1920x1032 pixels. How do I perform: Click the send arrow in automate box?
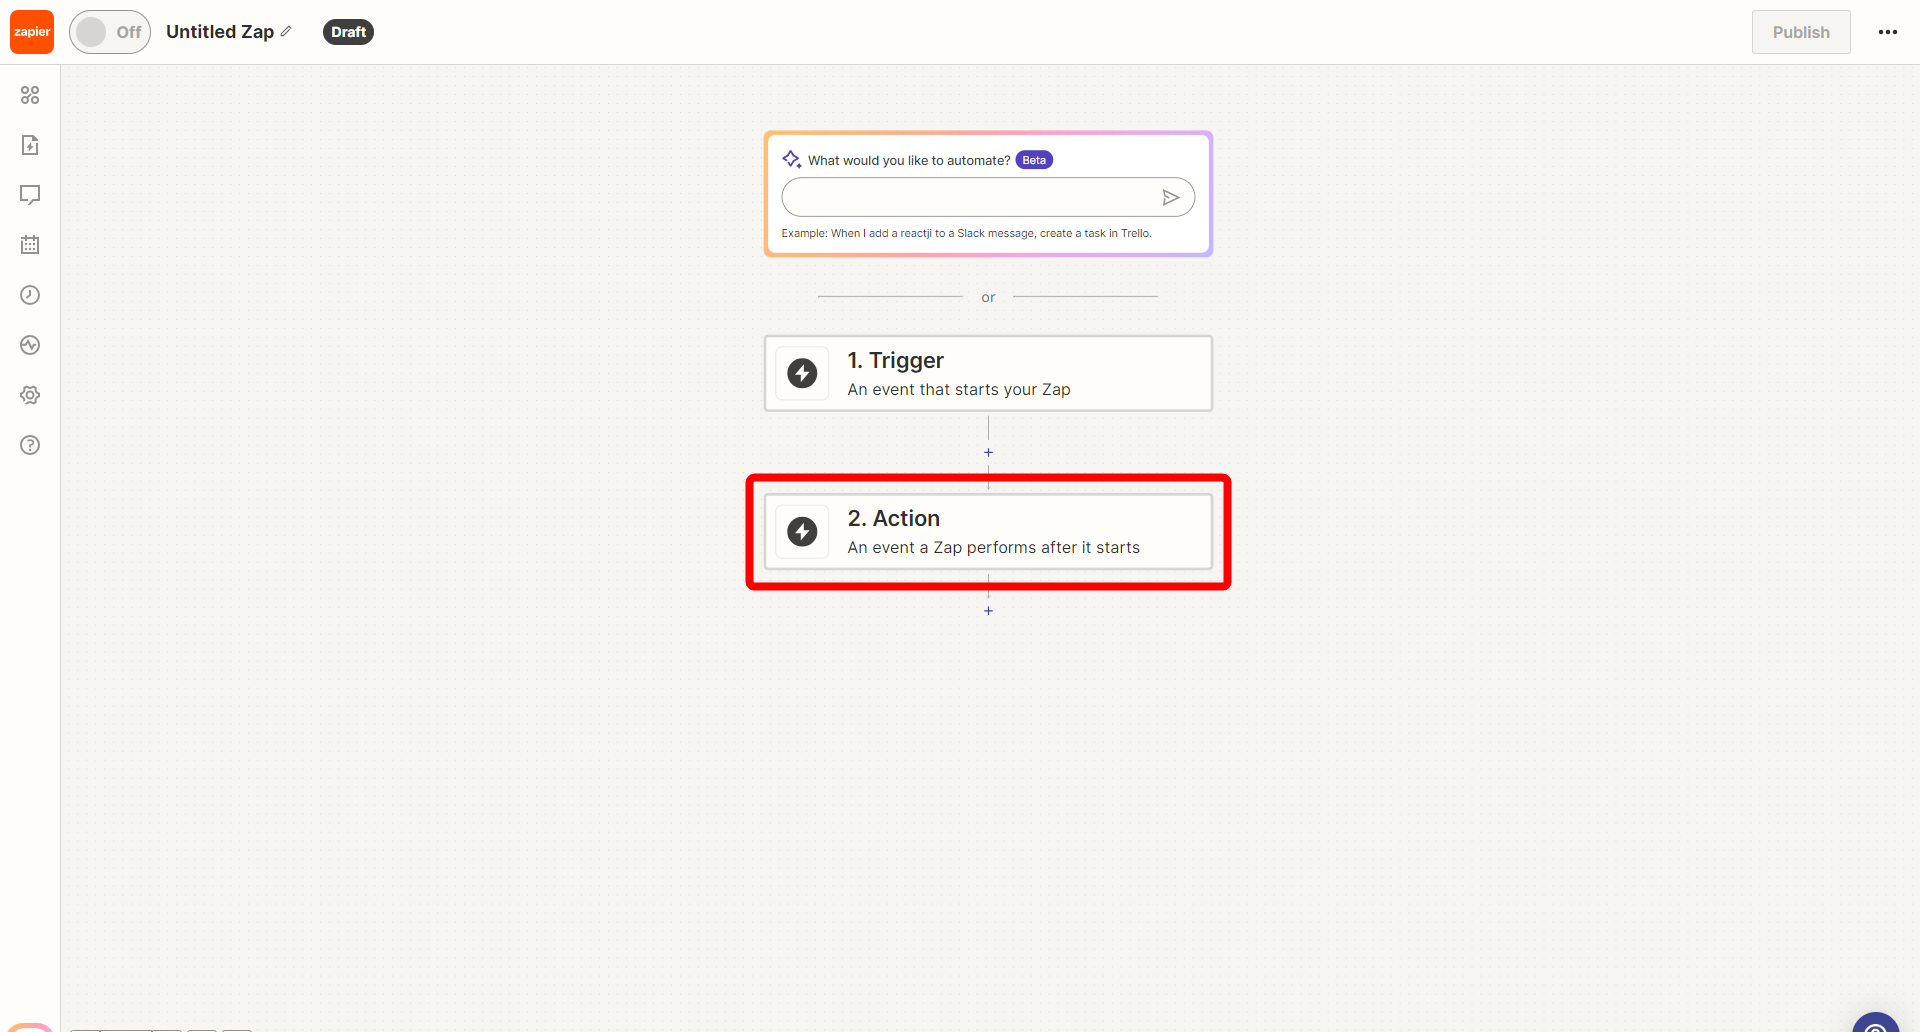coord(1171,198)
